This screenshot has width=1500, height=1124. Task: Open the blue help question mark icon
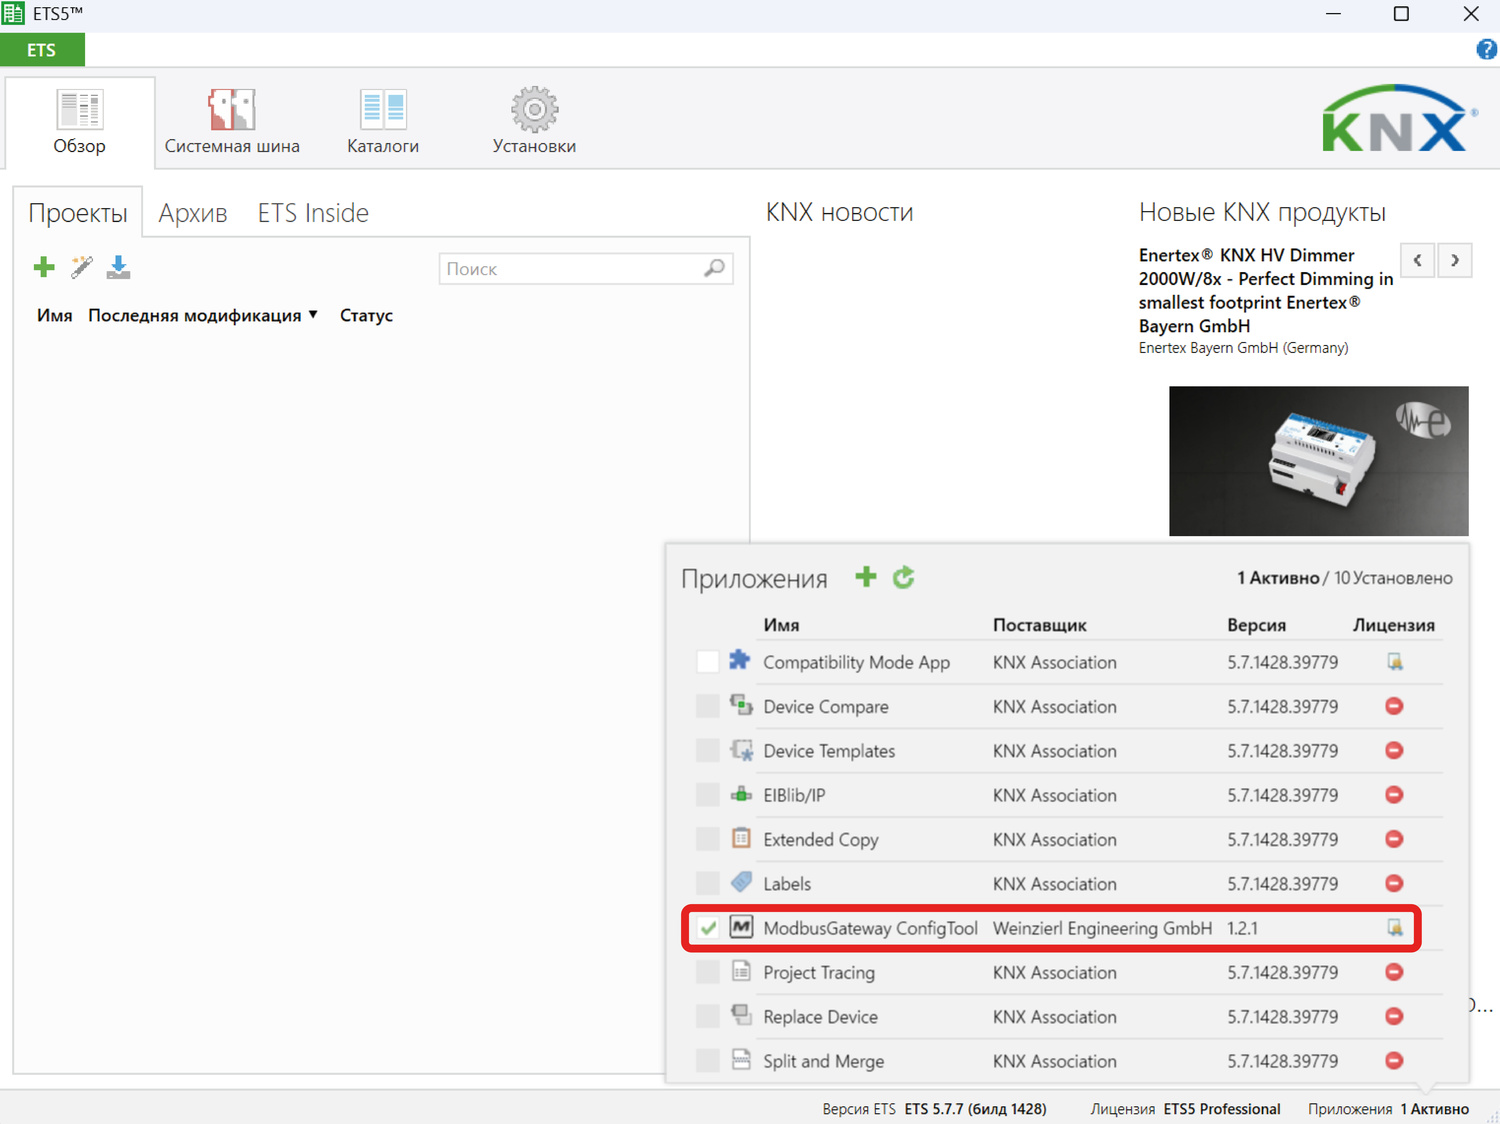pyautogui.click(x=1486, y=50)
